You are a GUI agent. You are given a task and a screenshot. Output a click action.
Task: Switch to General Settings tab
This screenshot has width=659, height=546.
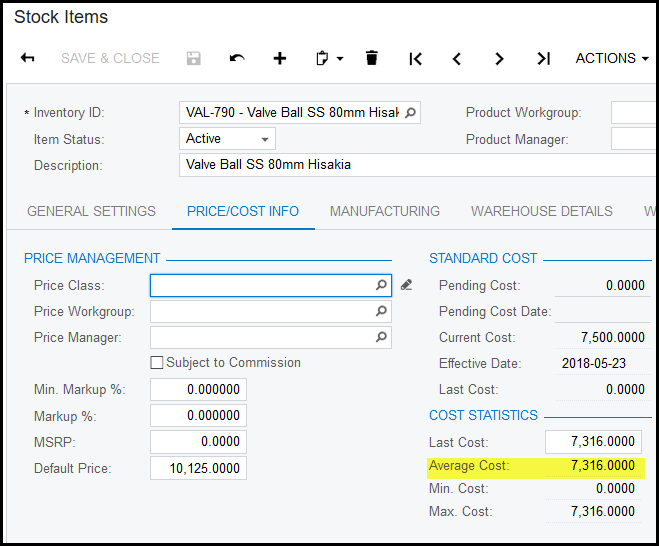91,211
